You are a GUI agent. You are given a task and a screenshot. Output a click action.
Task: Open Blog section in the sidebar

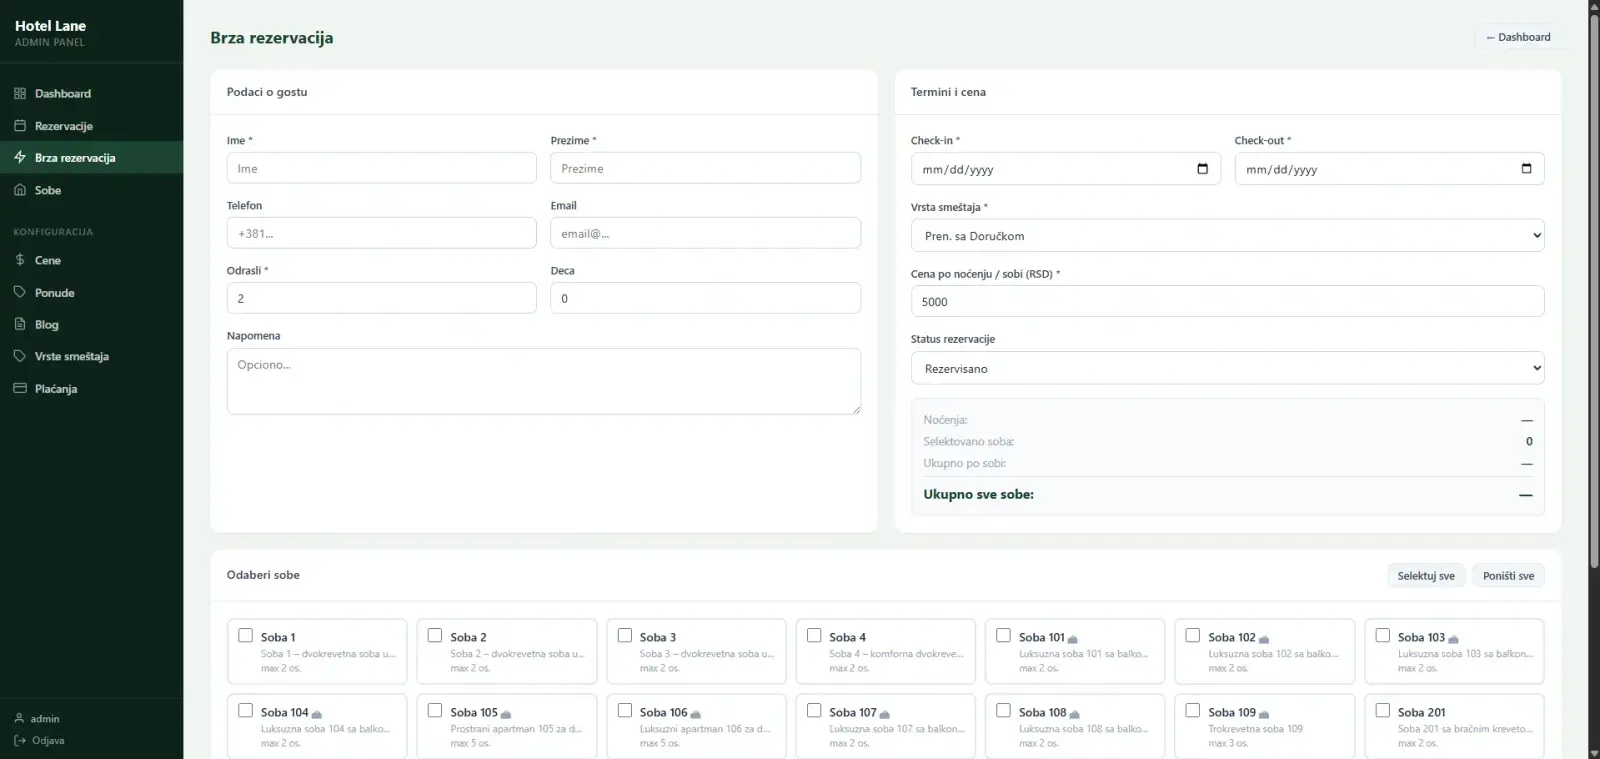91,324
